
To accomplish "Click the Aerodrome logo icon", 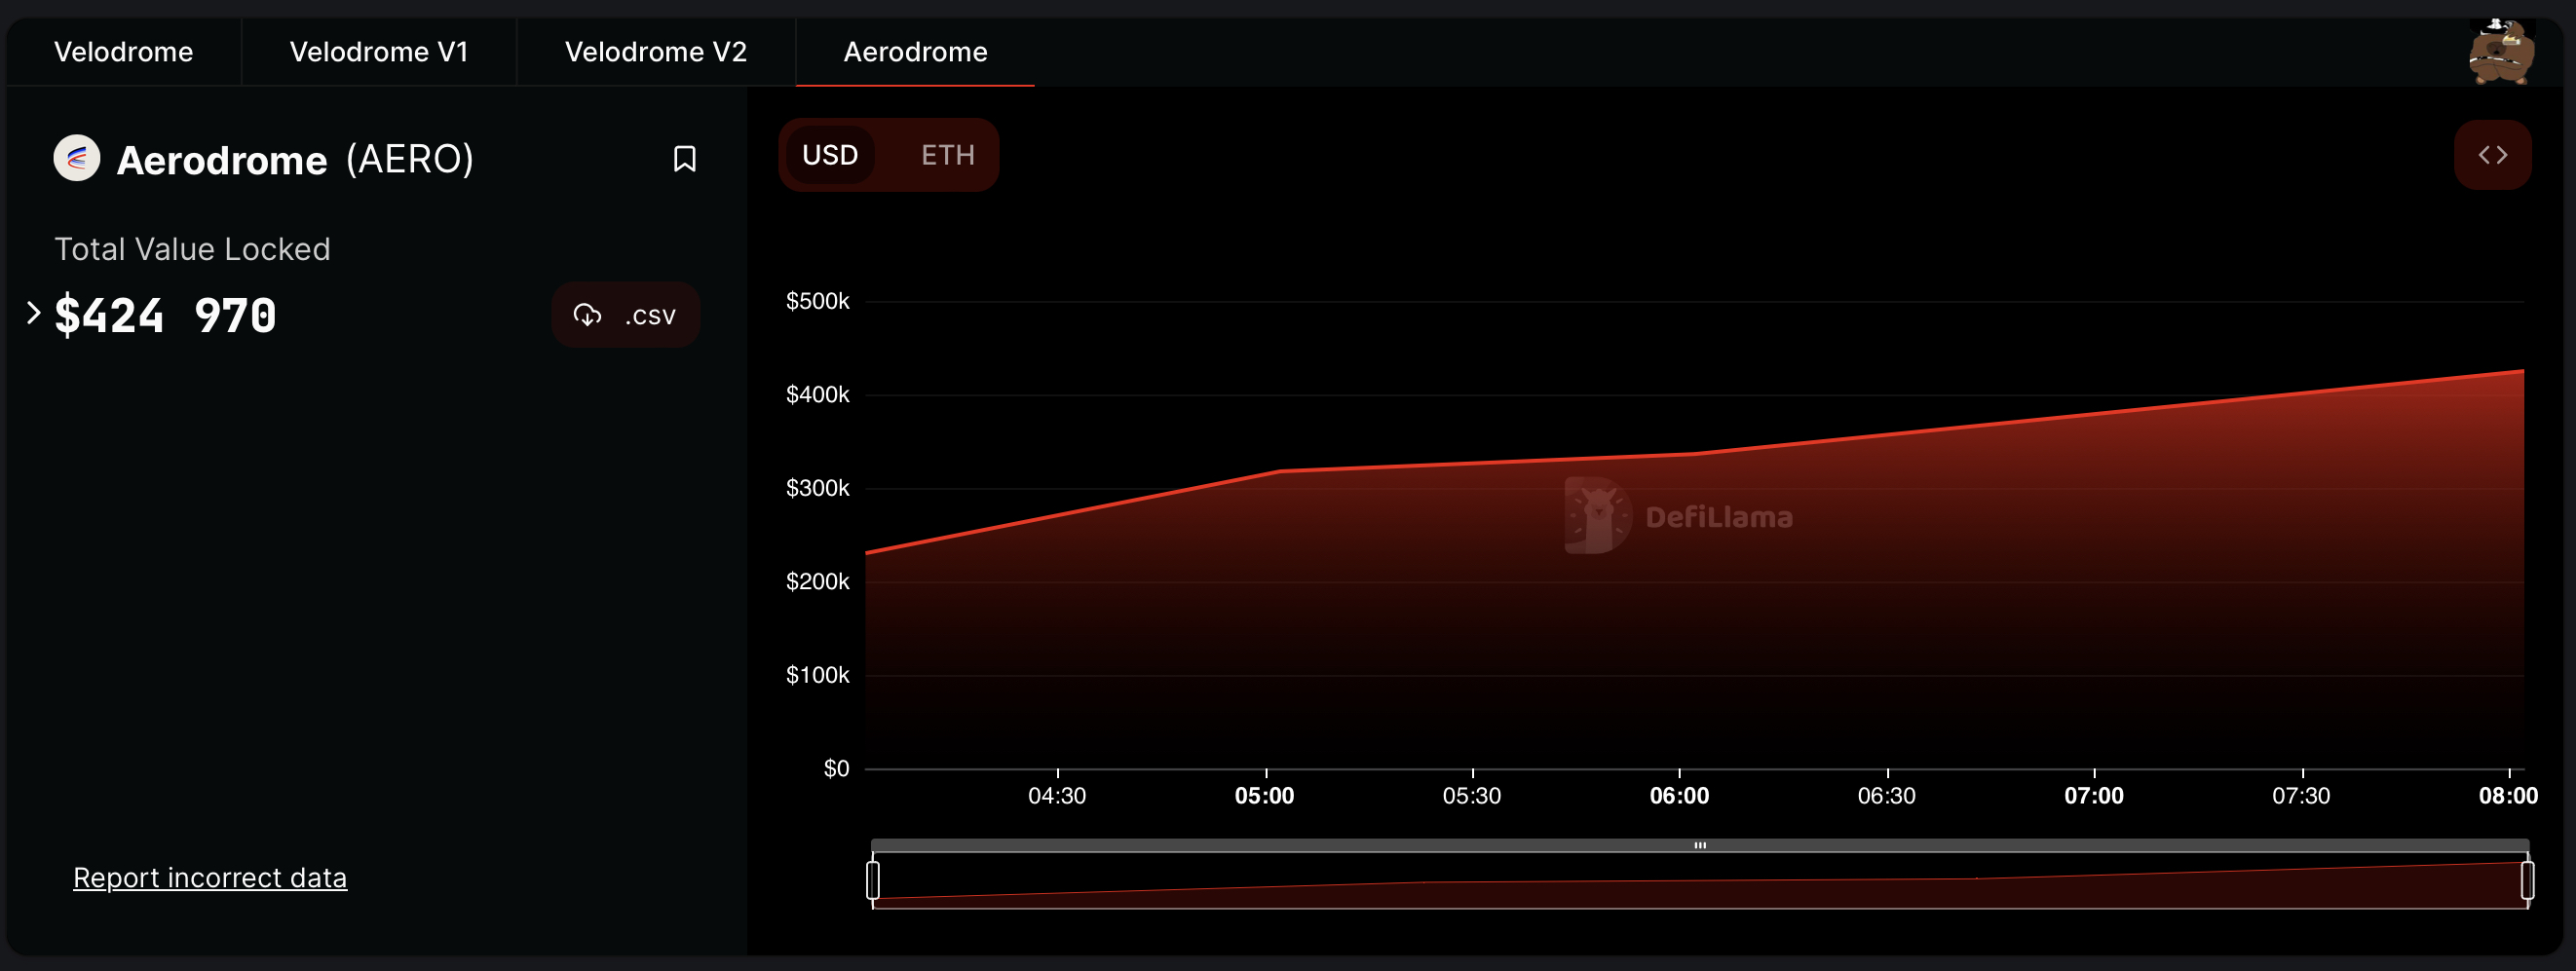I will 77,158.
